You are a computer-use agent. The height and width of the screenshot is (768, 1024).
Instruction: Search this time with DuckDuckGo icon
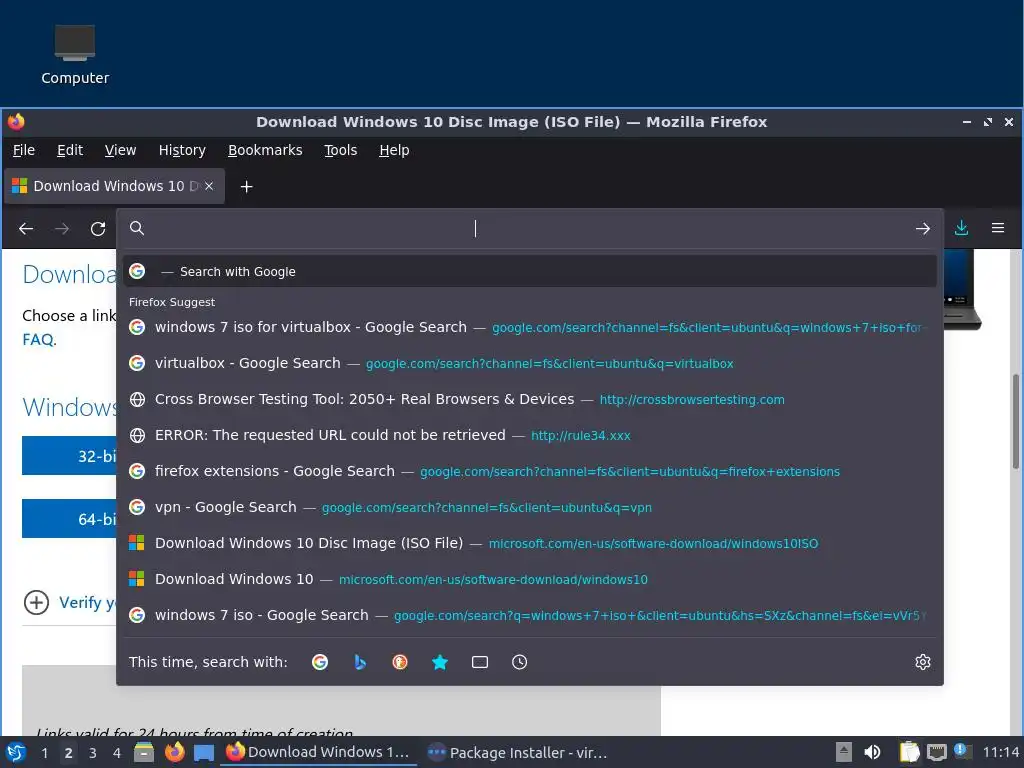click(x=400, y=662)
